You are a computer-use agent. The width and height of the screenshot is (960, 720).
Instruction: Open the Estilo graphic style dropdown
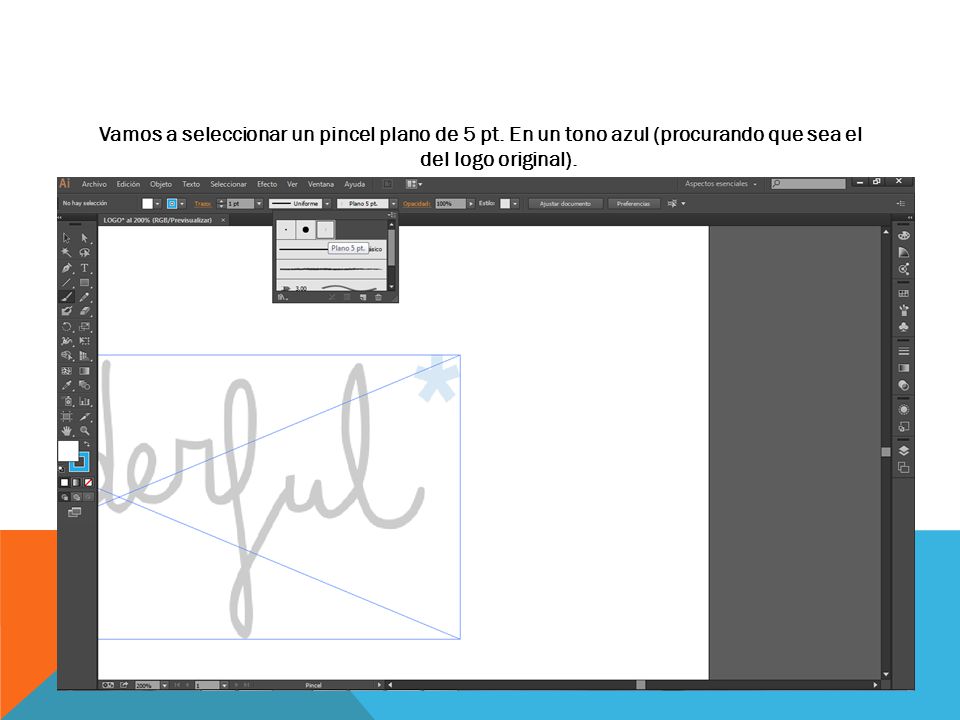coord(515,204)
